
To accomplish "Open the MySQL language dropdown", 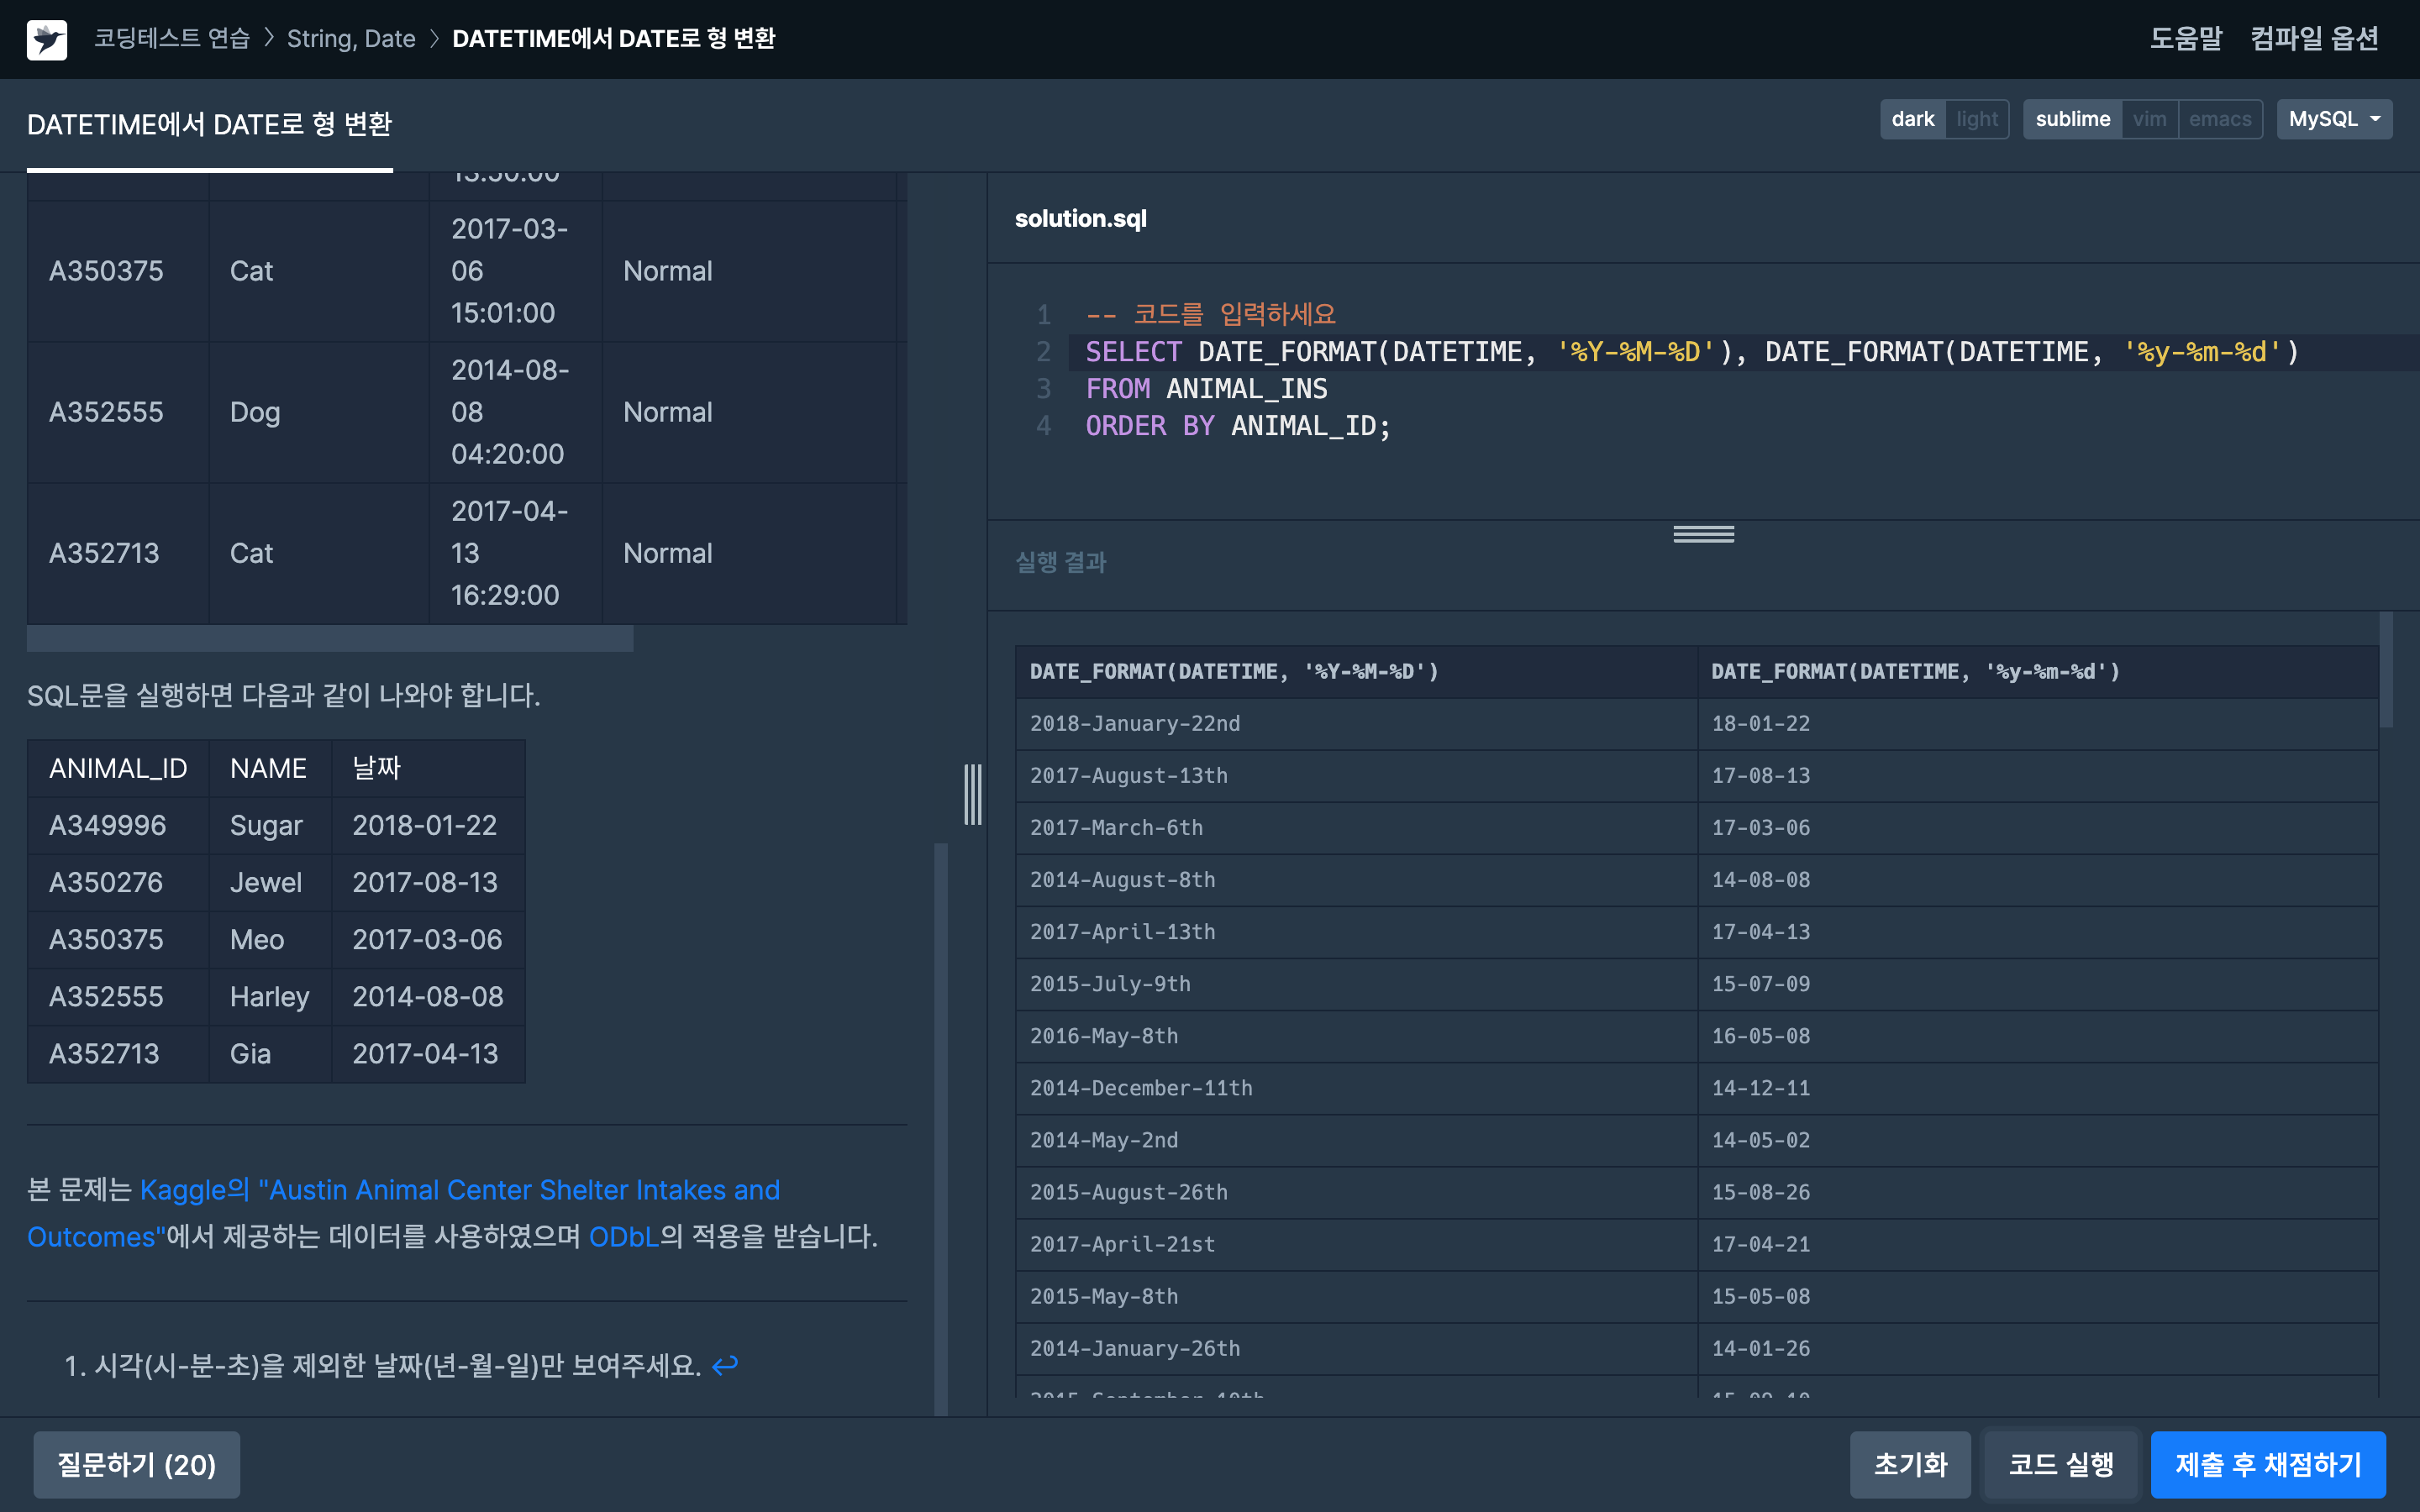I will pyautogui.click(x=2333, y=119).
